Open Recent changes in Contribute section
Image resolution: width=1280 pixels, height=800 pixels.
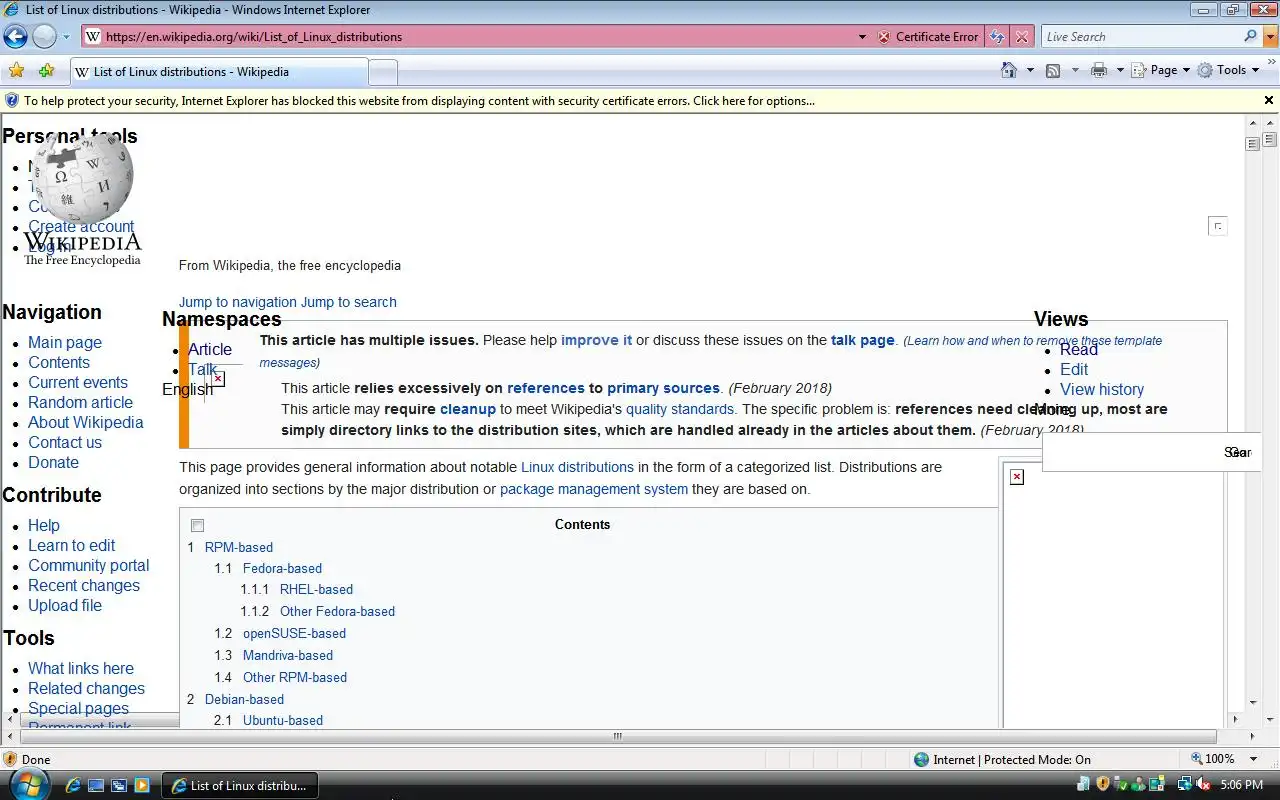point(84,585)
